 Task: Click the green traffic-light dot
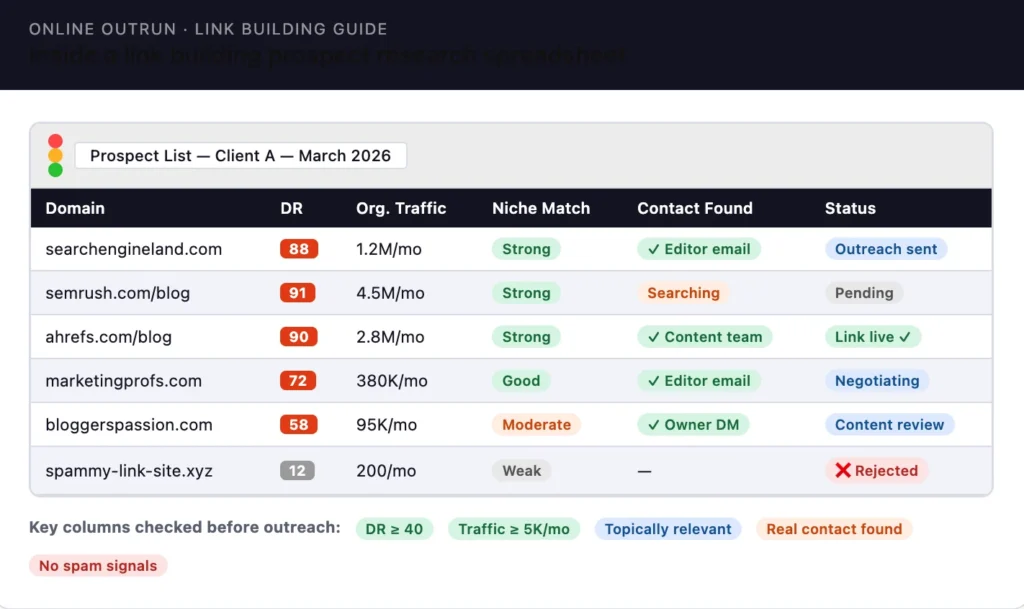pyautogui.click(x=55, y=170)
